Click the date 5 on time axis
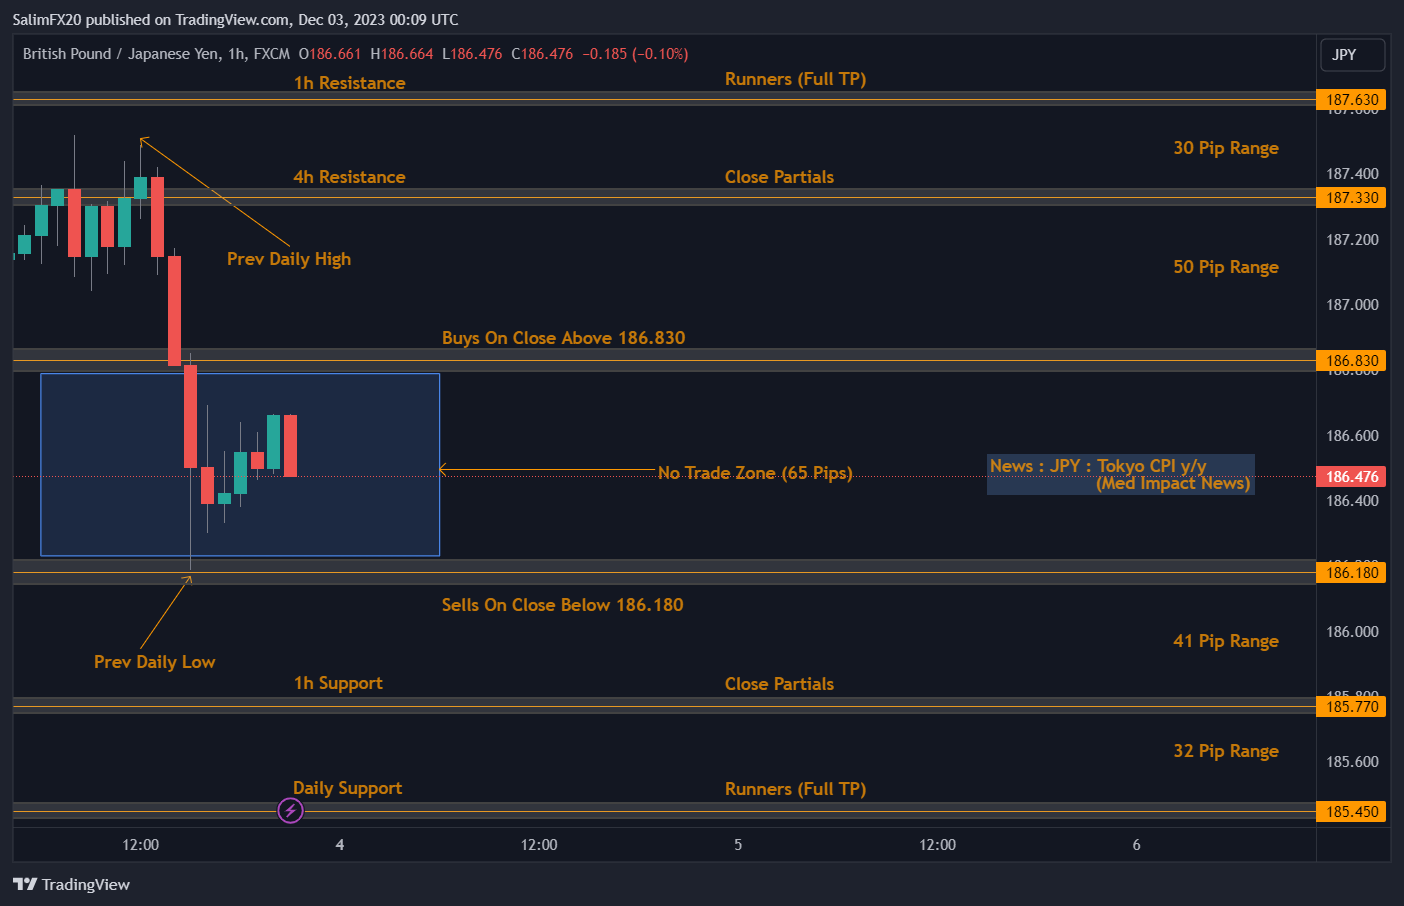Screen dimensions: 1404x906 (x=738, y=845)
